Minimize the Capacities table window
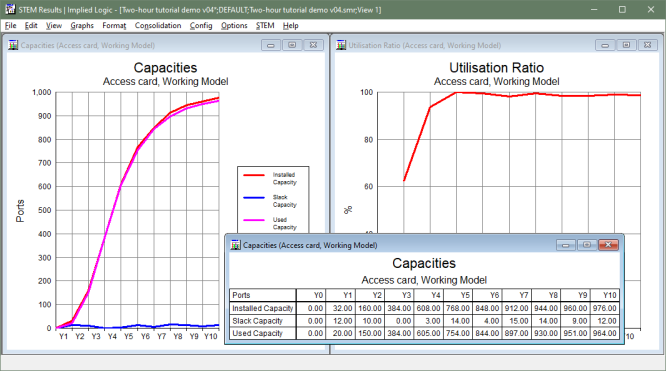The width and height of the screenshot is (666, 371). click(565, 245)
